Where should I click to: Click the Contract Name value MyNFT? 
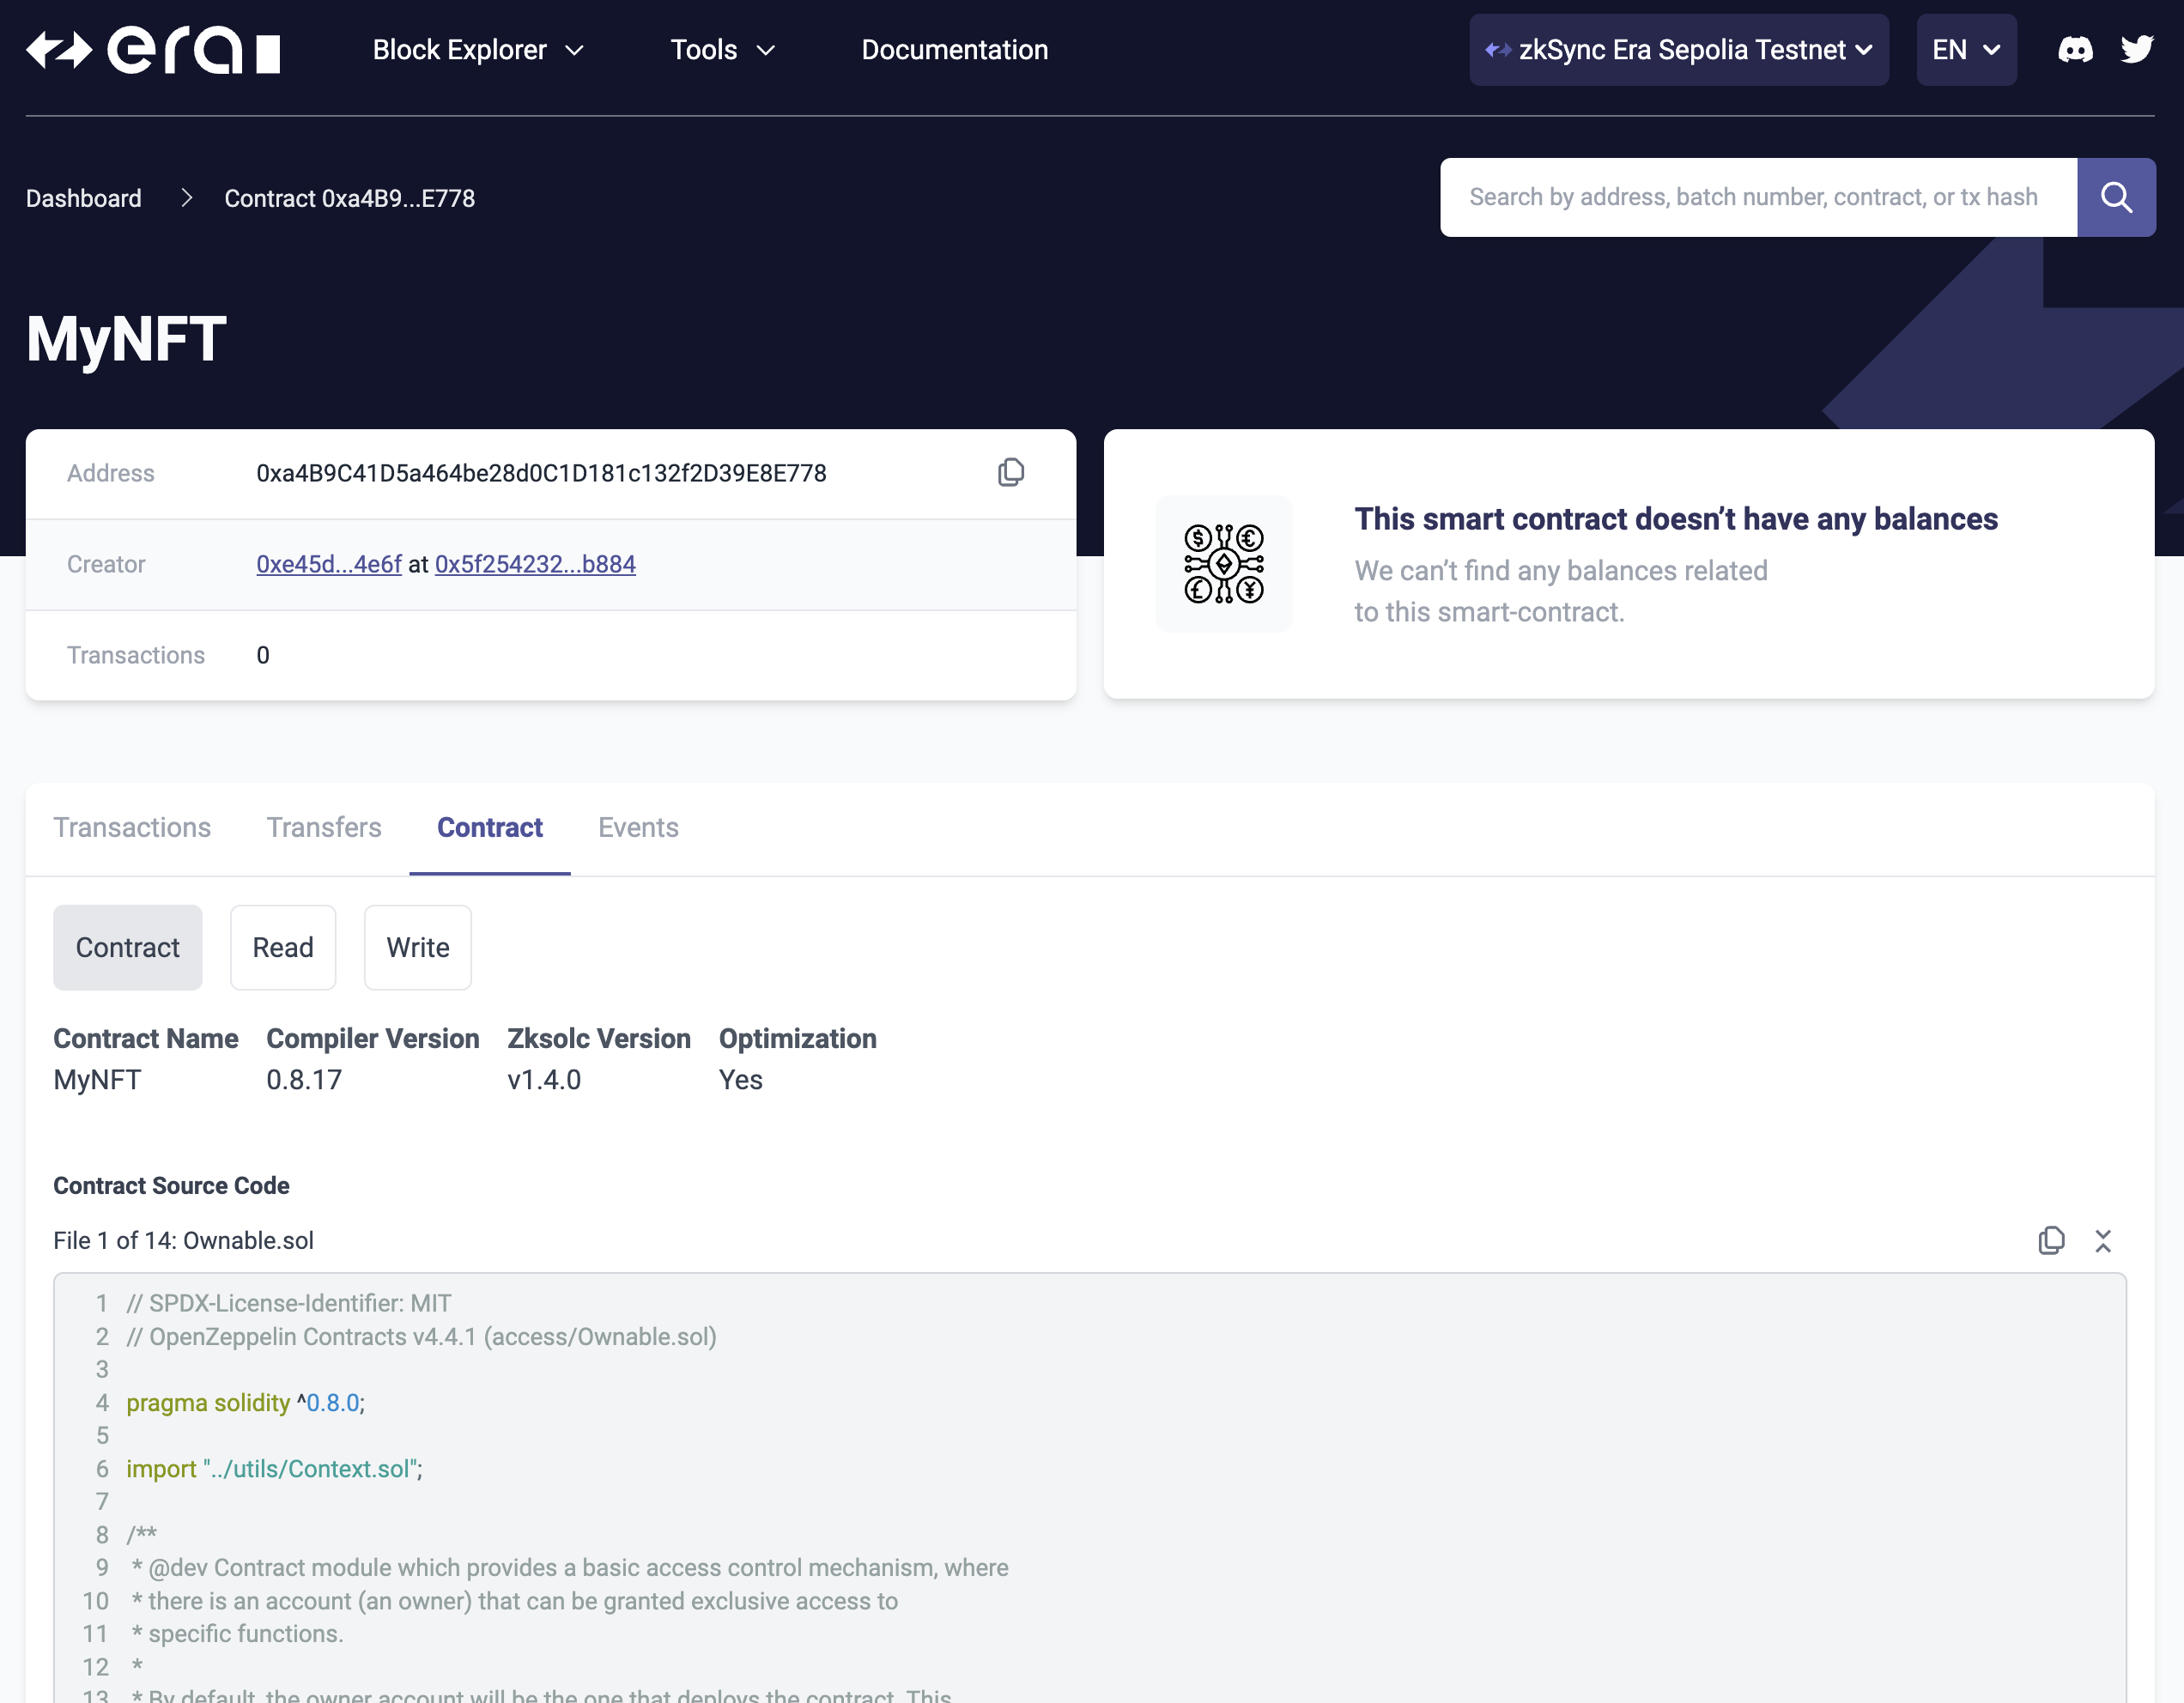(x=97, y=1081)
